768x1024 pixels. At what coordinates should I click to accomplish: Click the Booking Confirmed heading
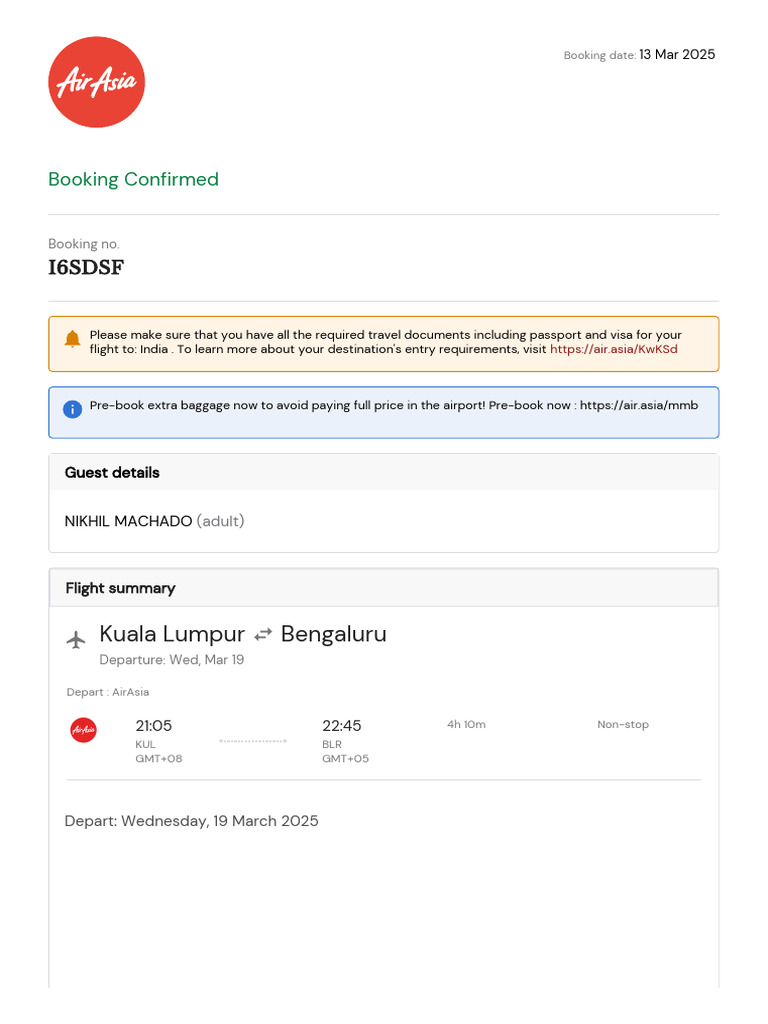click(133, 180)
